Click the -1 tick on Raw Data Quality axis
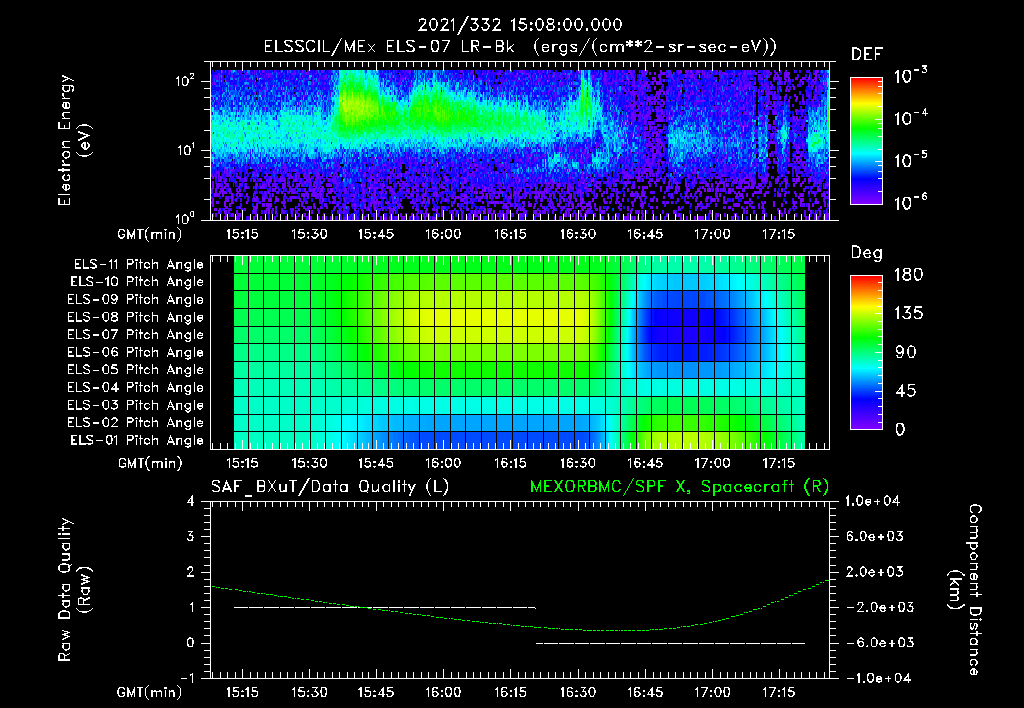Viewport: 1024px width, 708px height. click(x=187, y=678)
